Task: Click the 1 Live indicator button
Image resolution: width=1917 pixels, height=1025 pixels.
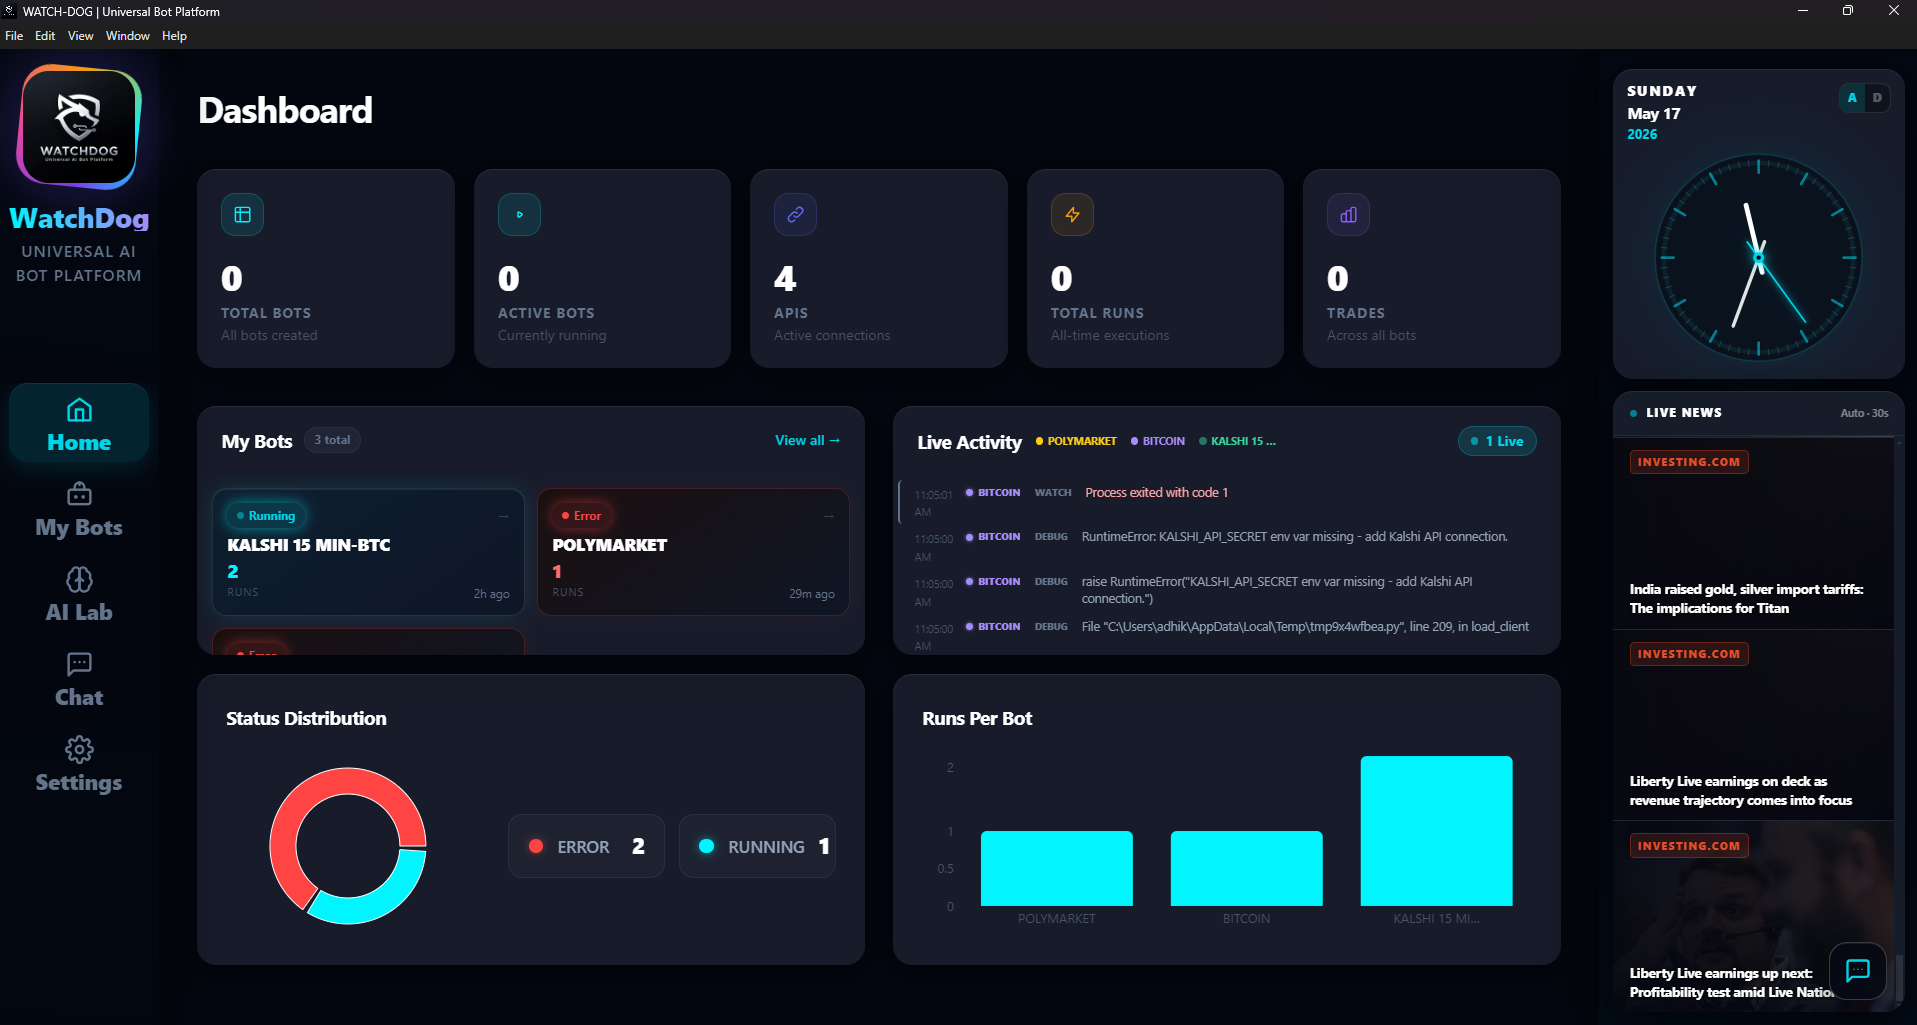Action: click(x=1497, y=441)
